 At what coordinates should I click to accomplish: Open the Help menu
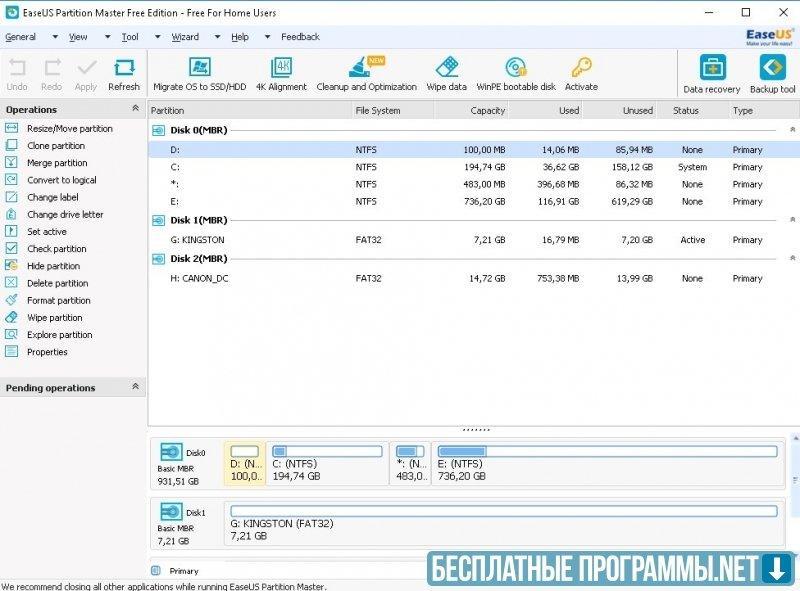pyautogui.click(x=240, y=37)
